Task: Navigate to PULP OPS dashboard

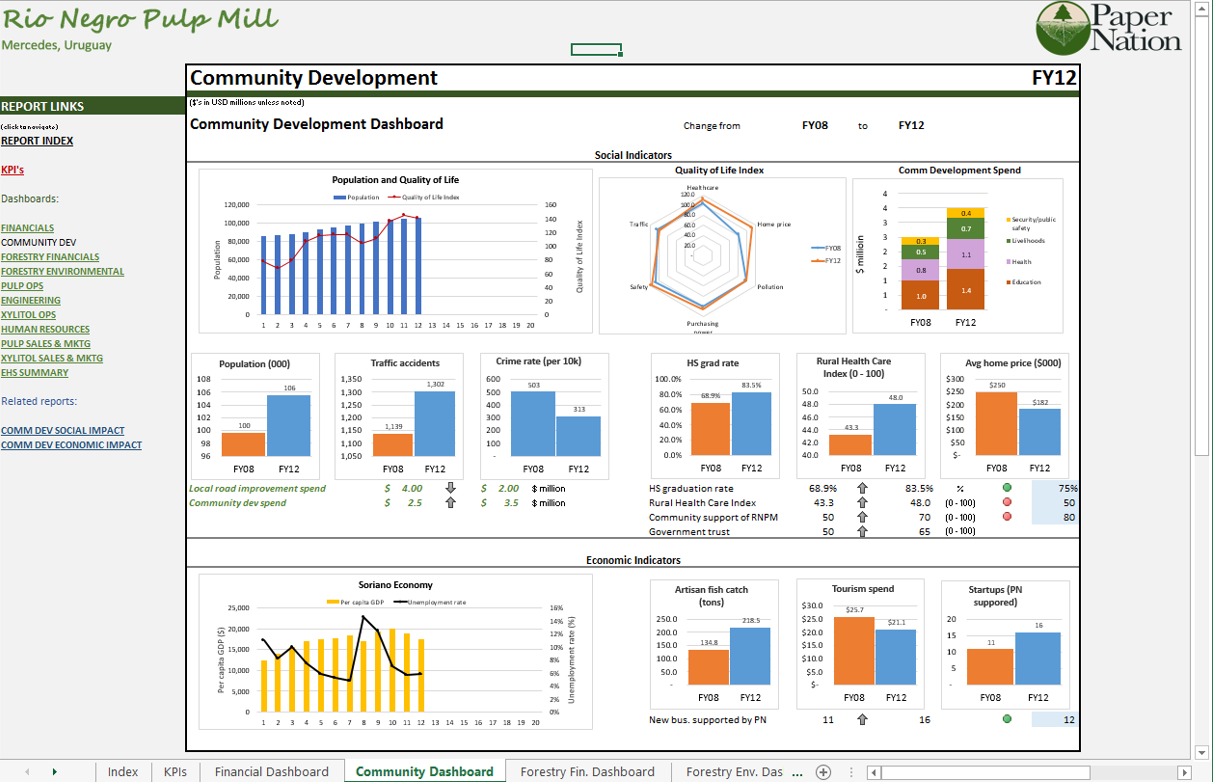Action: tap(22, 286)
